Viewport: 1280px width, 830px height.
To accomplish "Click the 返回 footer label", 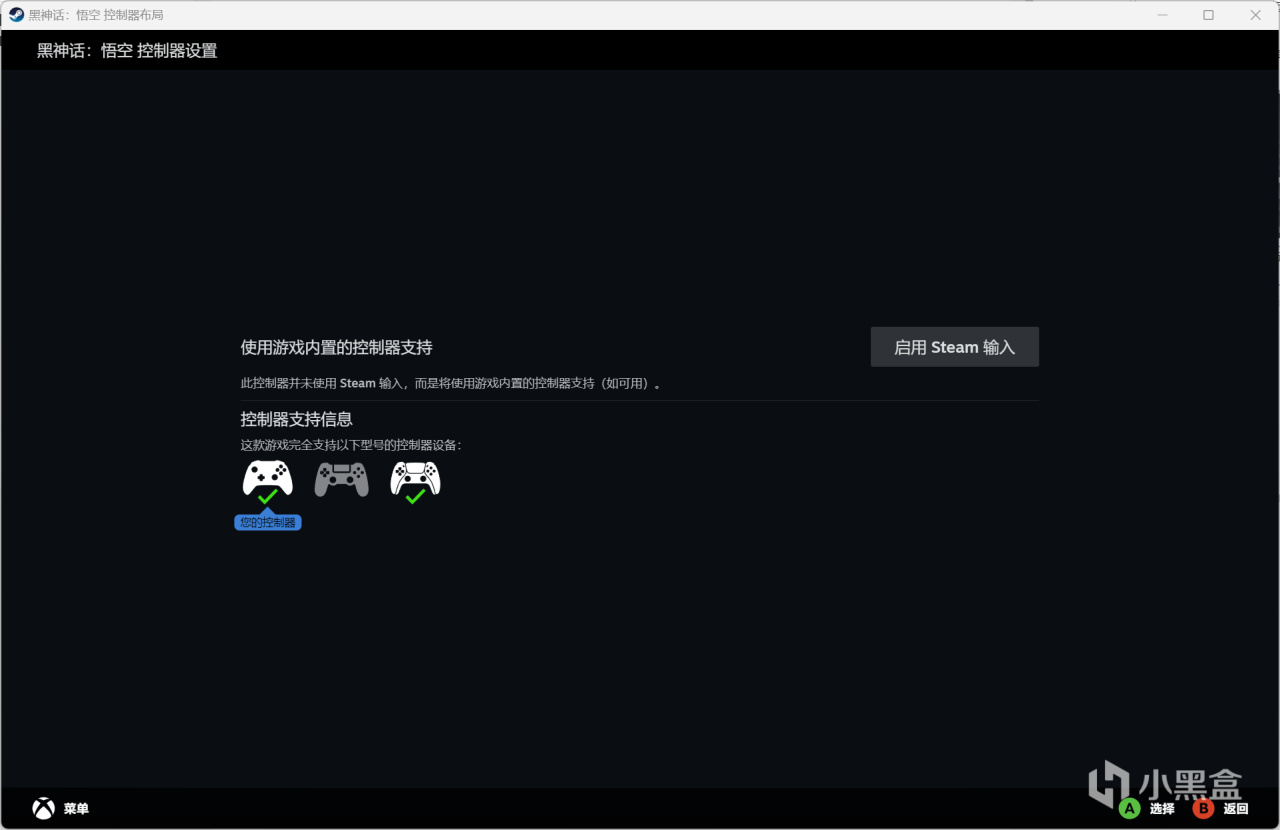I will (x=1236, y=808).
